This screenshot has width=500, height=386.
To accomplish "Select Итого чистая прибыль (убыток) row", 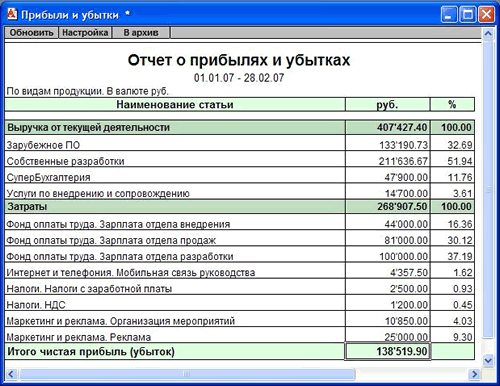I will pos(240,352).
